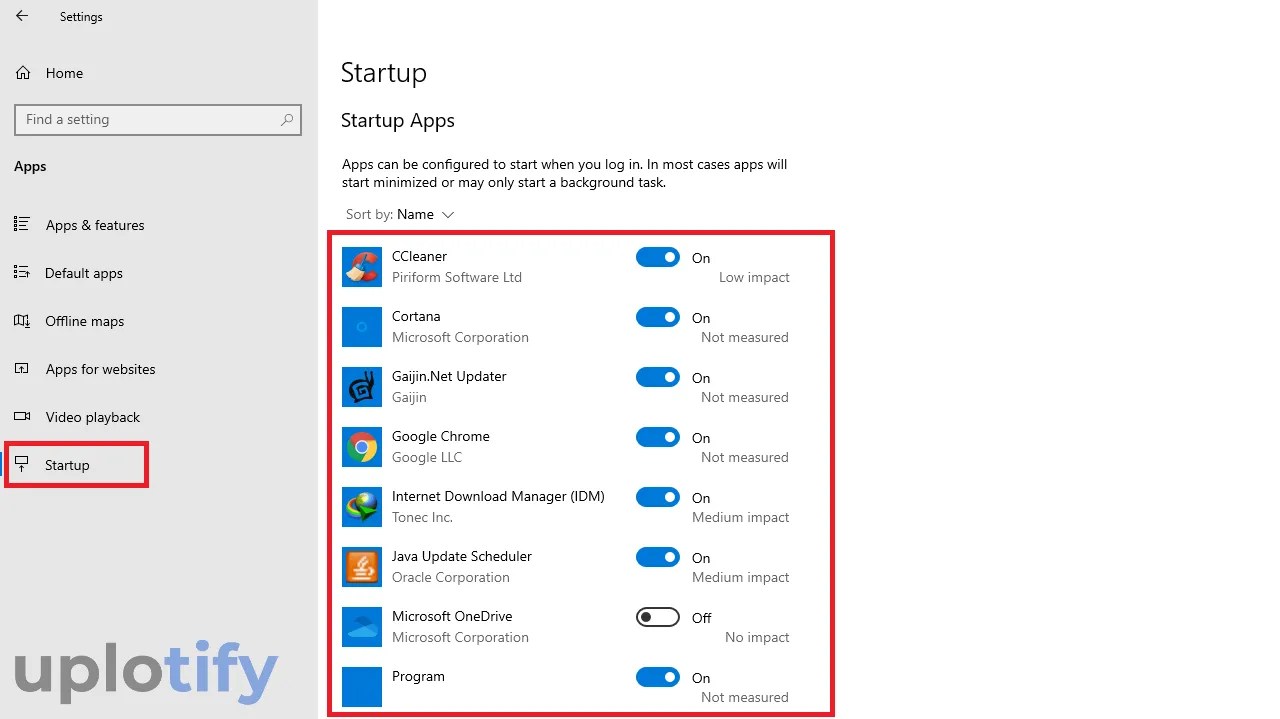Click the Cortana app name

coord(416,316)
